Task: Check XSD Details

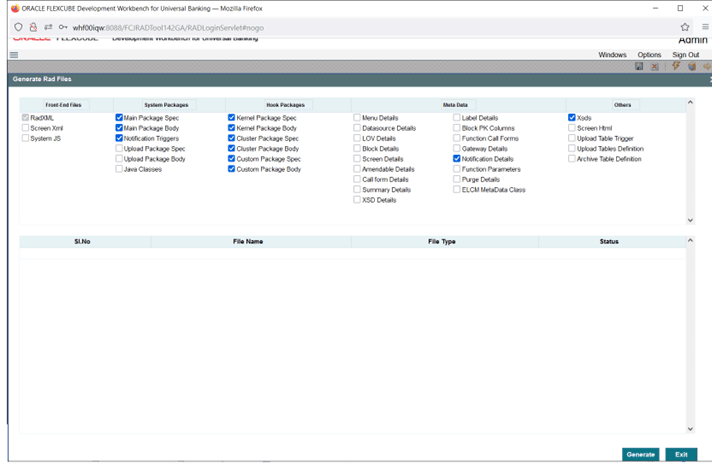Action: tap(357, 200)
